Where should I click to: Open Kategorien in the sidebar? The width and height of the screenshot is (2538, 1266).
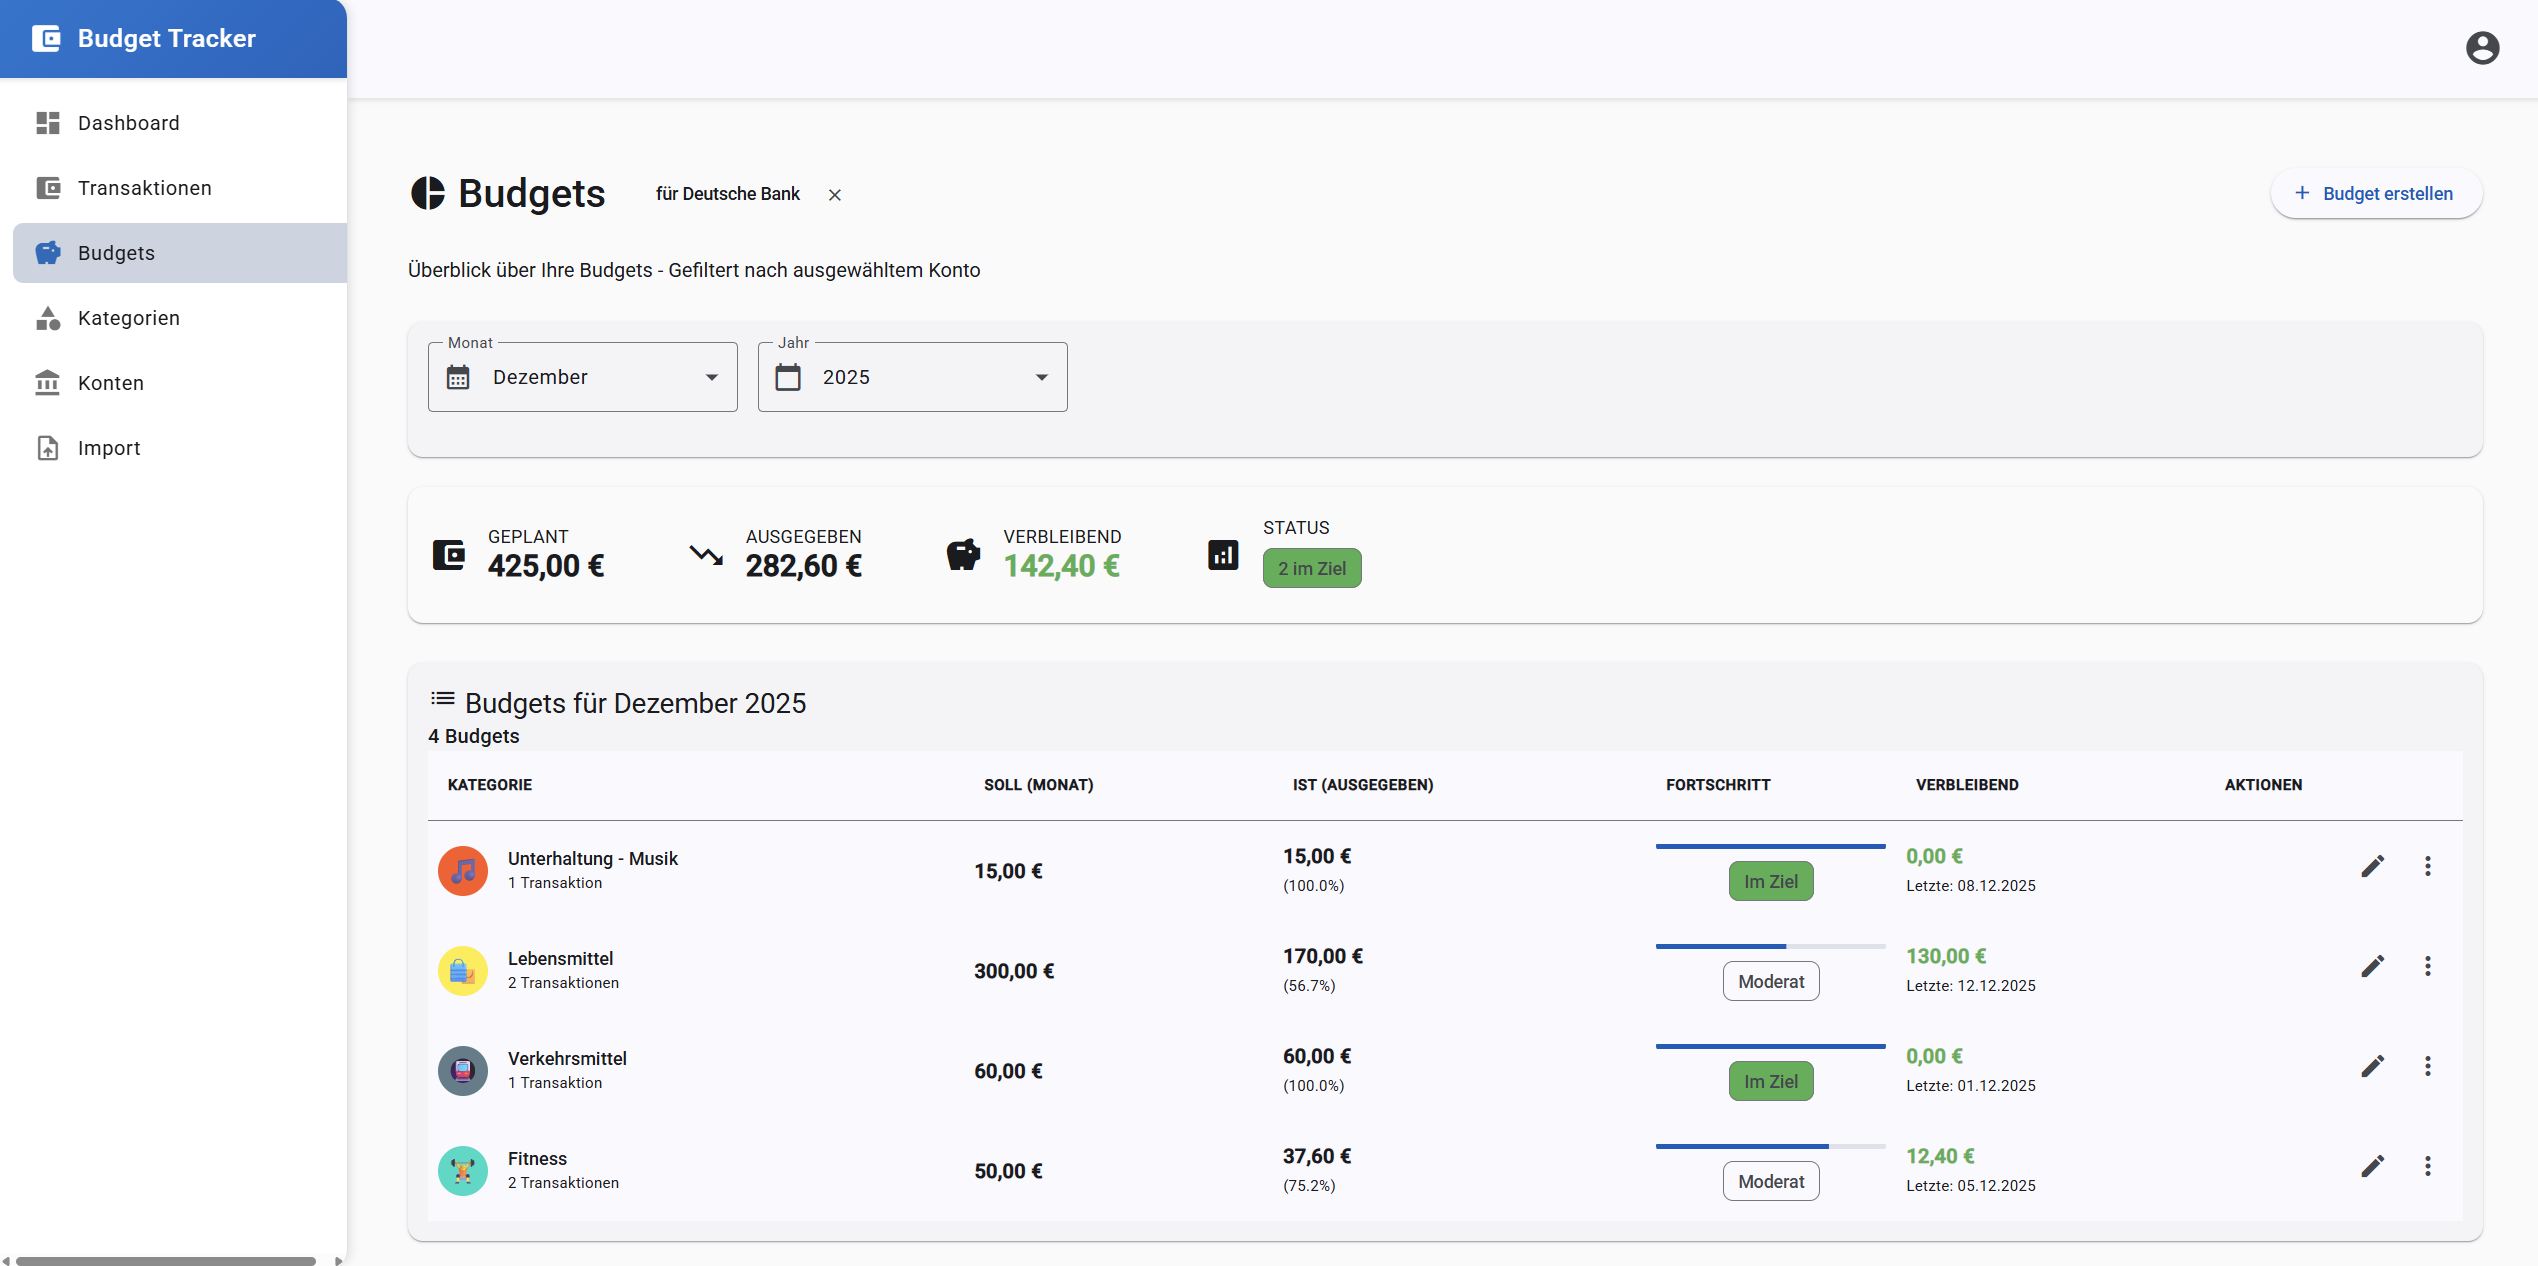click(180, 318)
